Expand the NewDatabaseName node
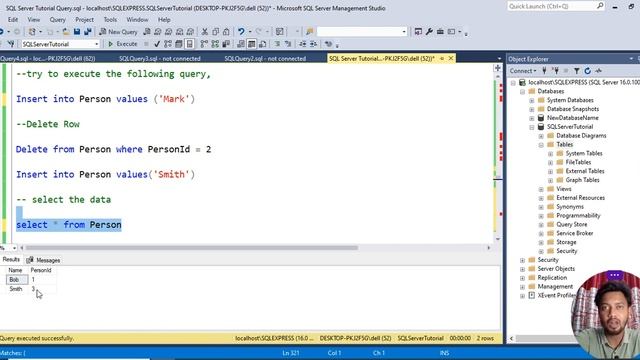 531,118
